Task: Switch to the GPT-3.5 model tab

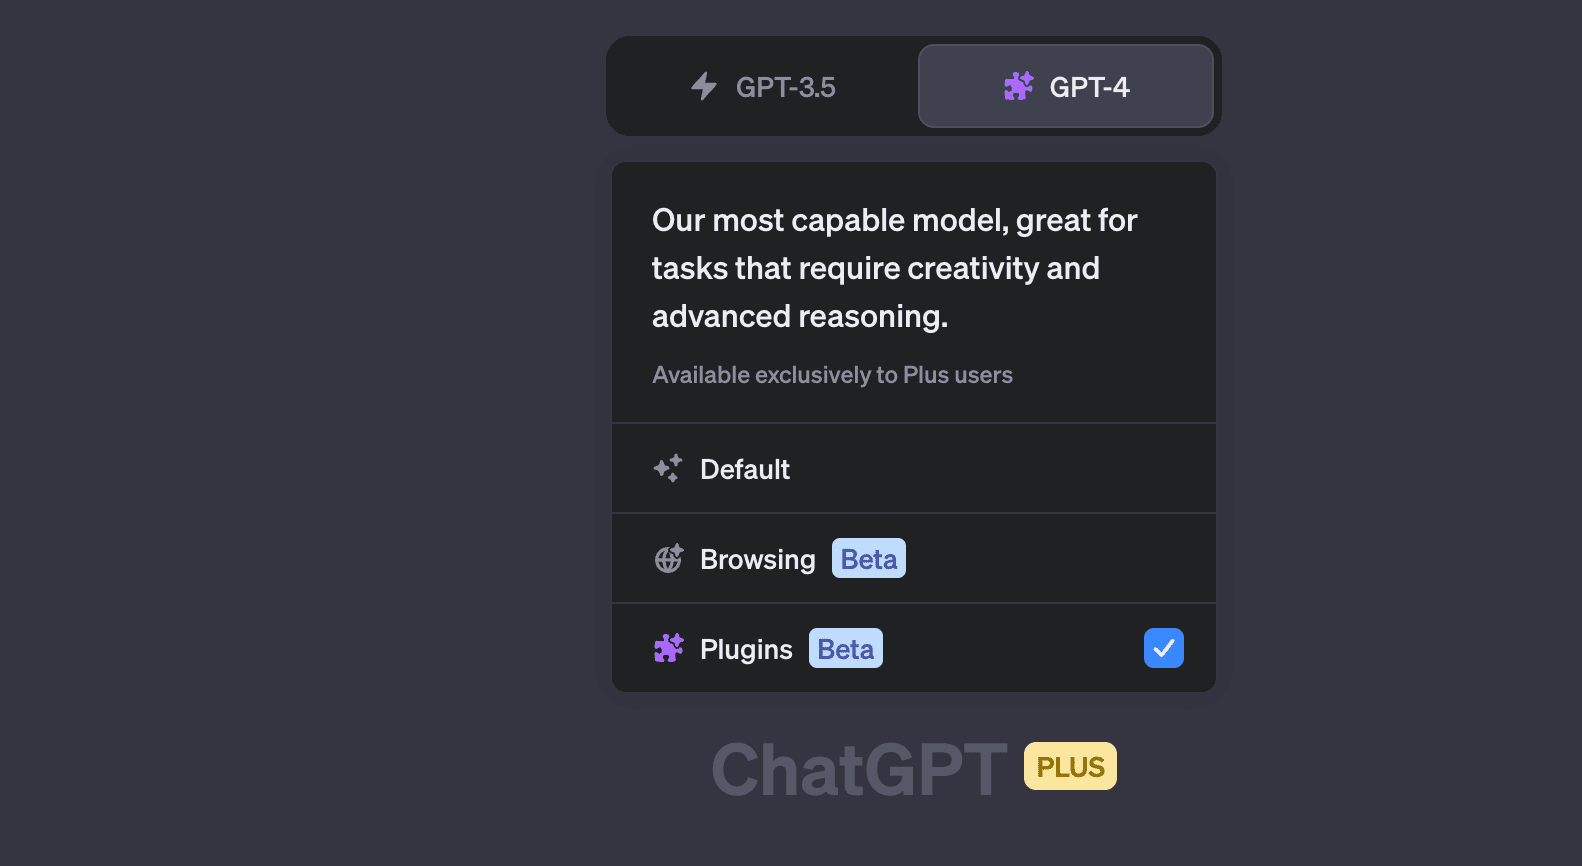Action: click(763, 87)
